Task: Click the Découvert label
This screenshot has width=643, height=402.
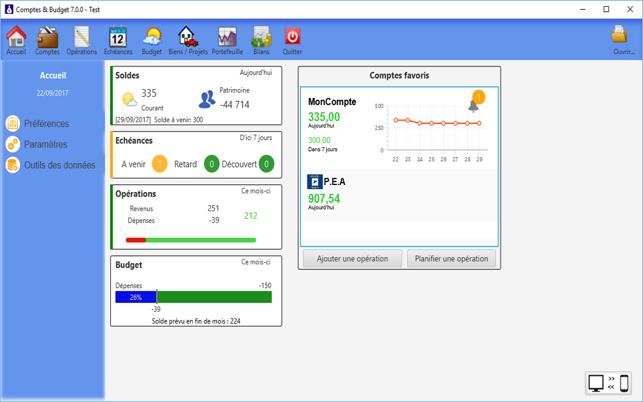Action: (x=239, y=164)
